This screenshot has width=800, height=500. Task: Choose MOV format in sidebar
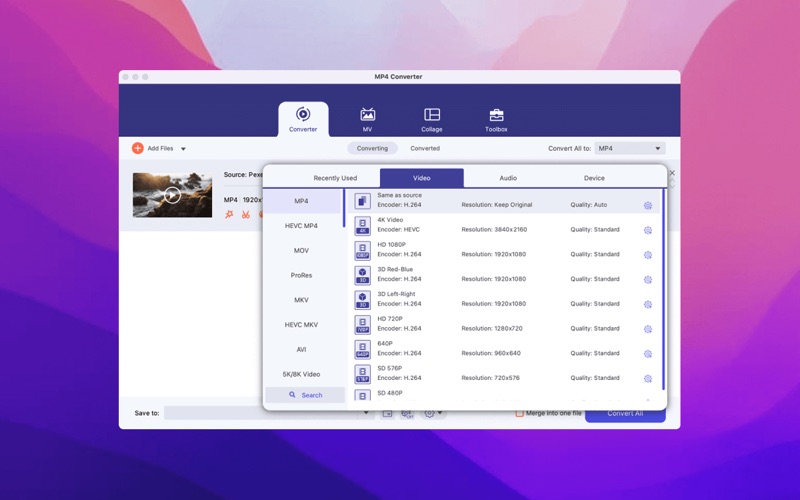point(302,251)
